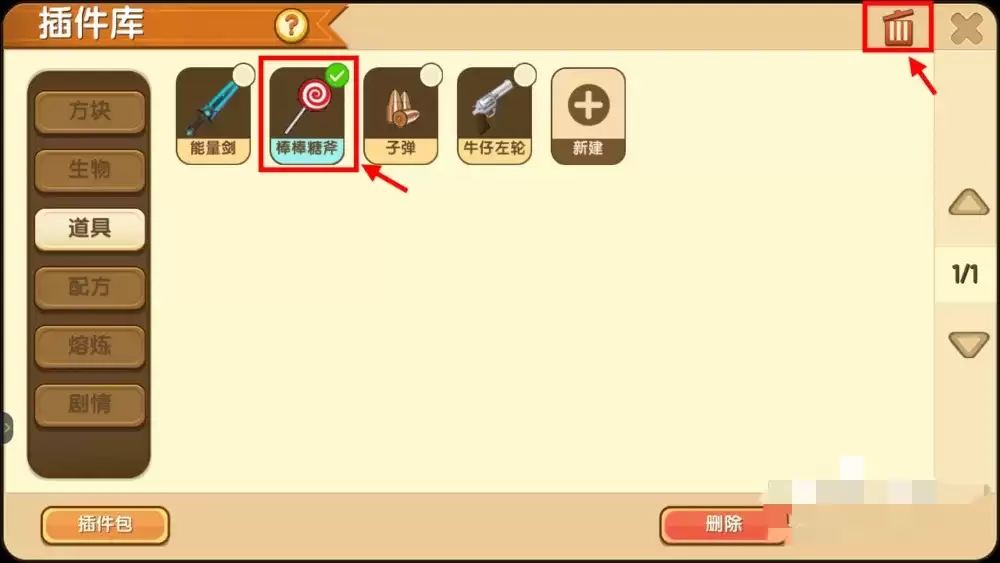The image size is (1000, 563).
Task: Go to previous page with up arrow
Action: pyautogui.click(x=968, y=202)
